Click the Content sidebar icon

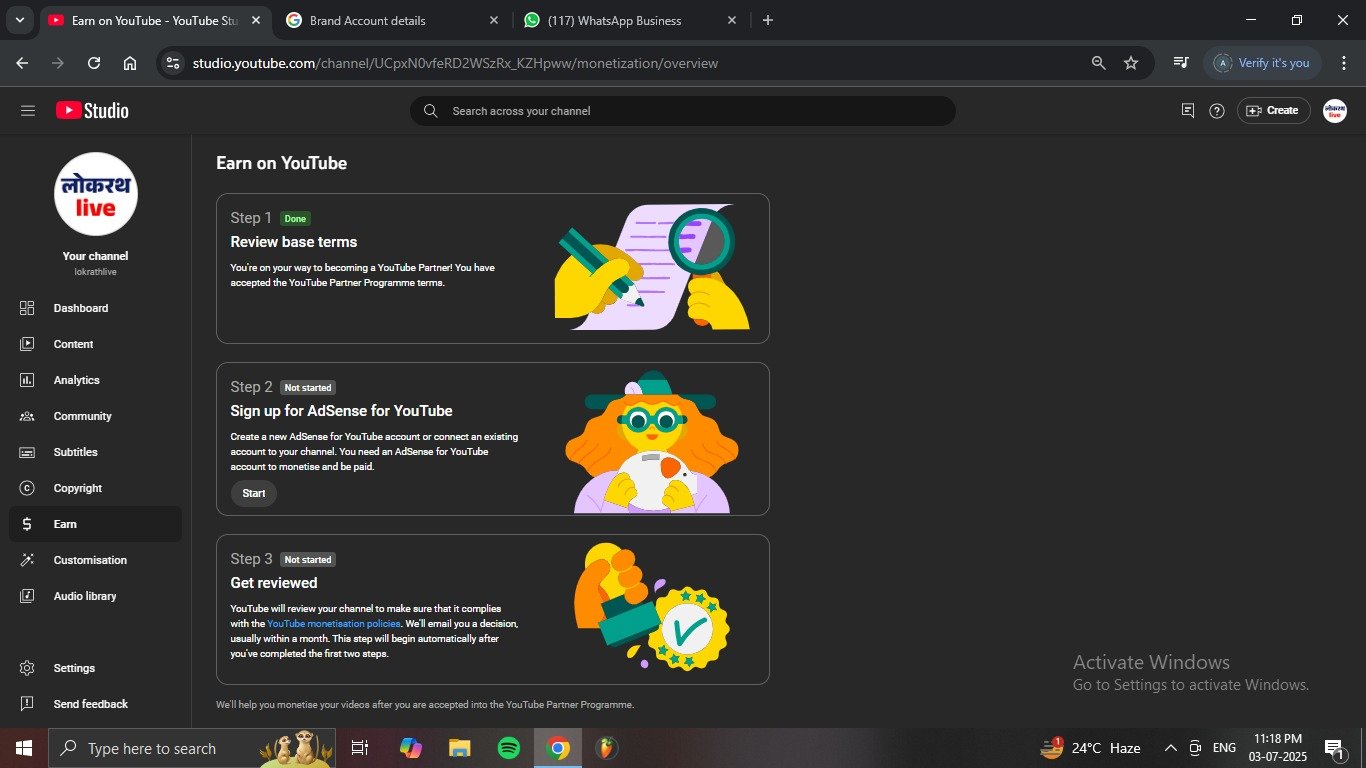tap(27, 344)
